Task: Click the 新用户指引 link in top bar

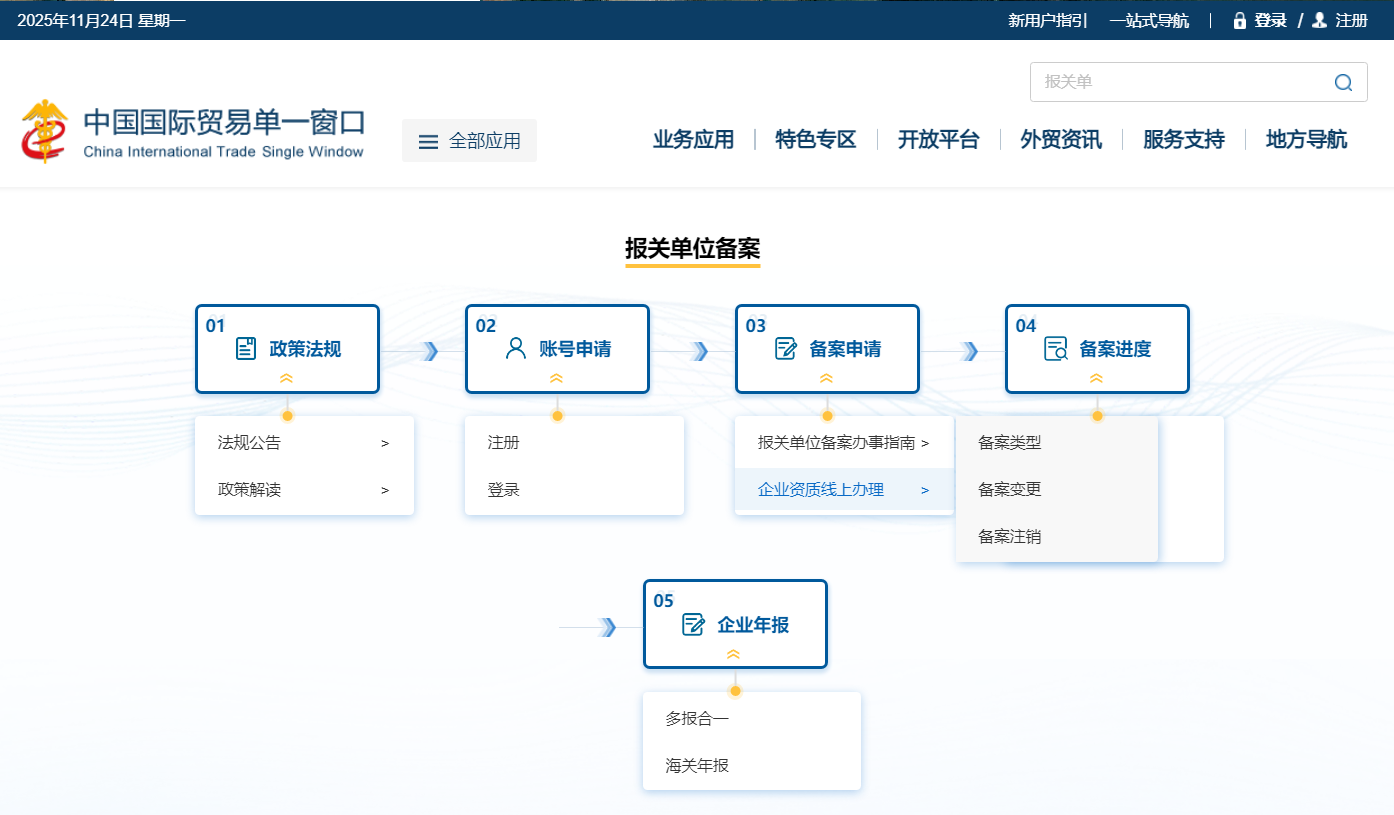Action: coord(1047,20)
